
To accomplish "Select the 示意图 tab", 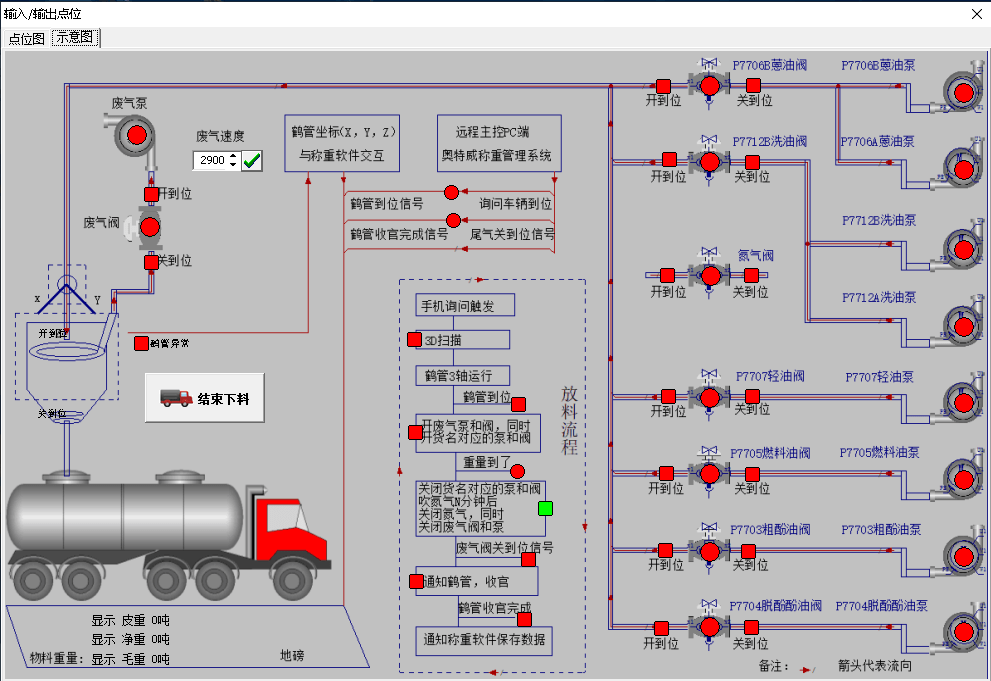I will coord(75,38).
